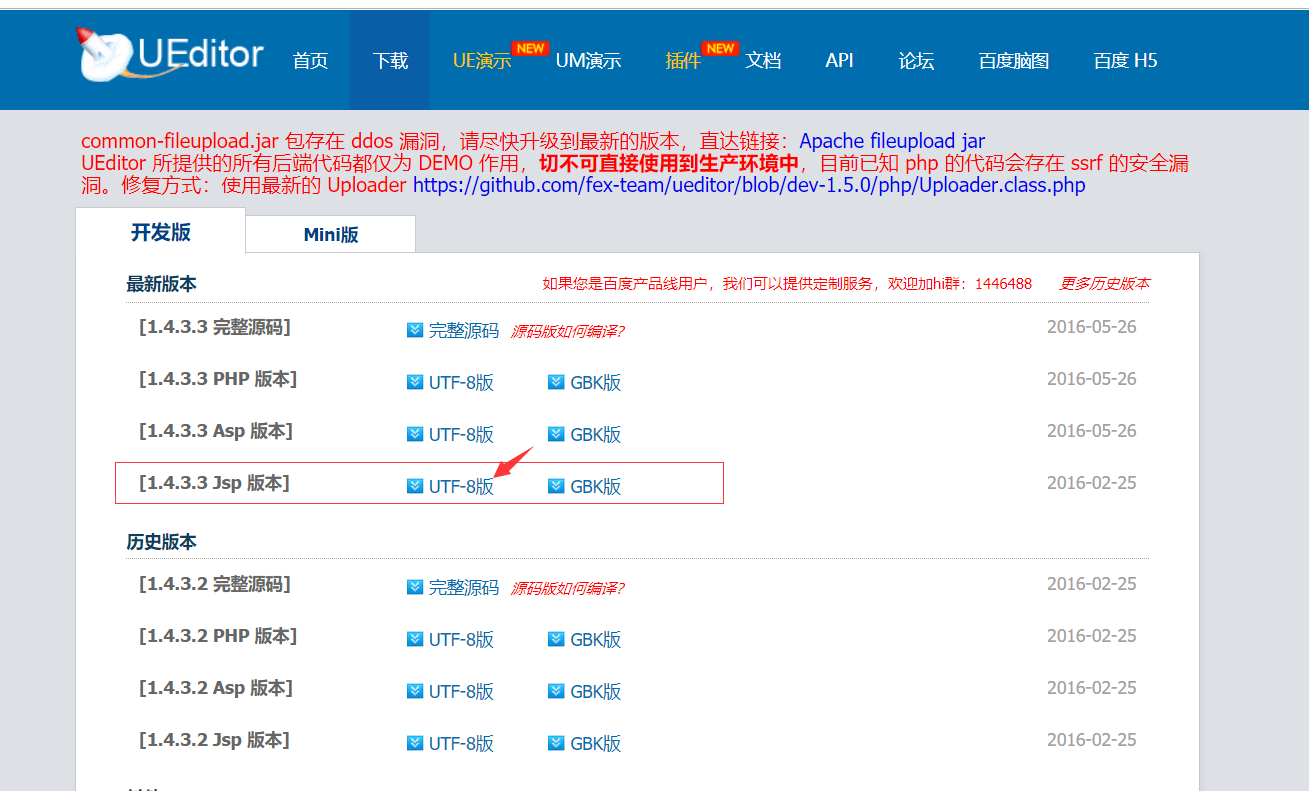Open 百度脑图 from the navigation
1309x791 pixels.
coord(1014,60)
